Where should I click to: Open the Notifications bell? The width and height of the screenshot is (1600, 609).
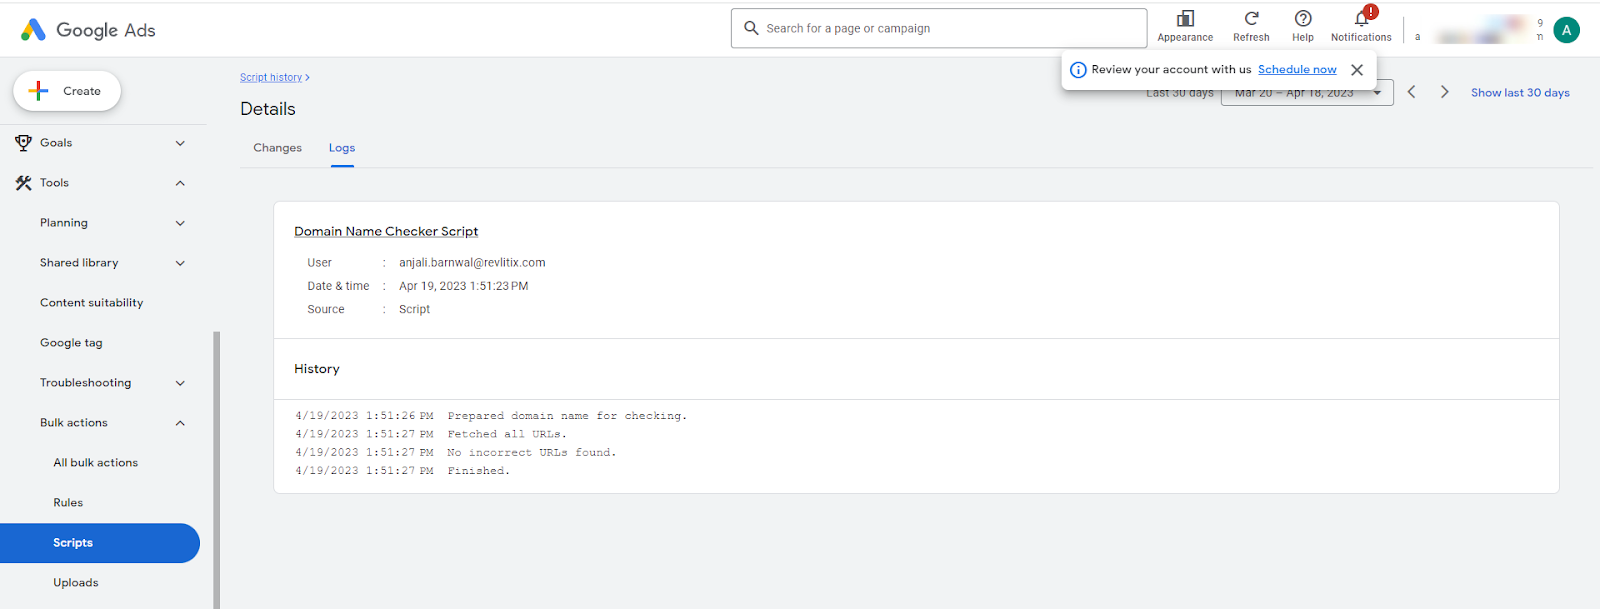(1361, 19)
